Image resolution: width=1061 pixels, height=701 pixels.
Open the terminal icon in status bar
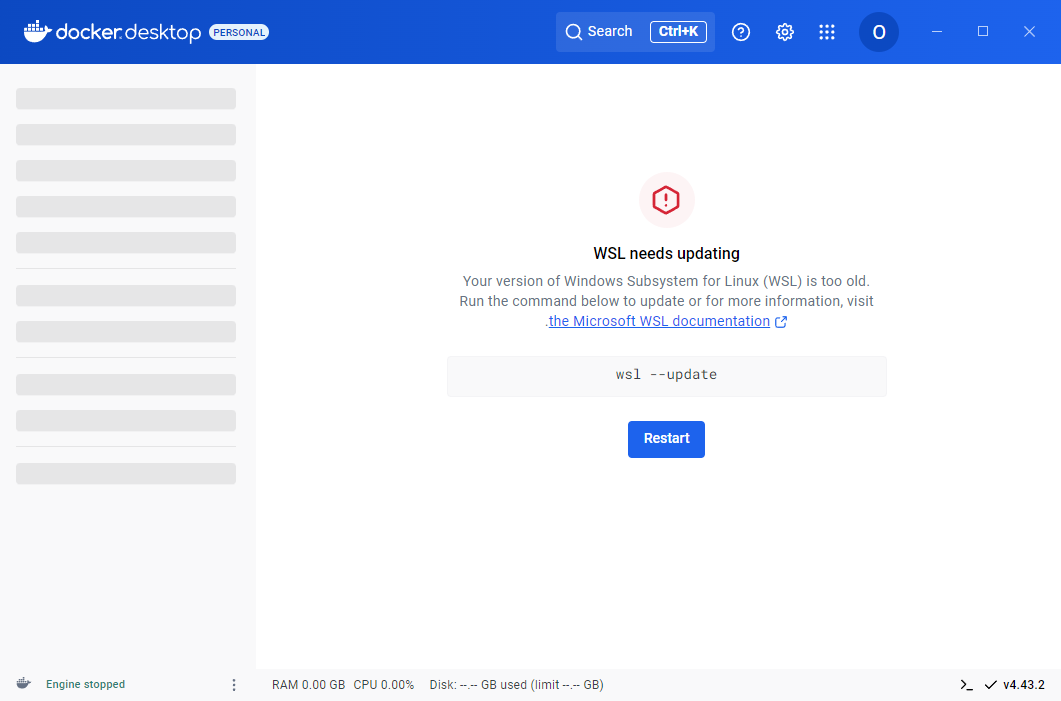[966, 685]
